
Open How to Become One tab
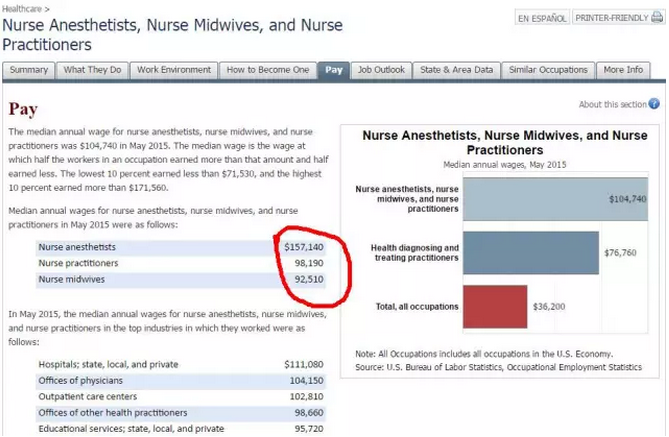(x=267, y=70)
